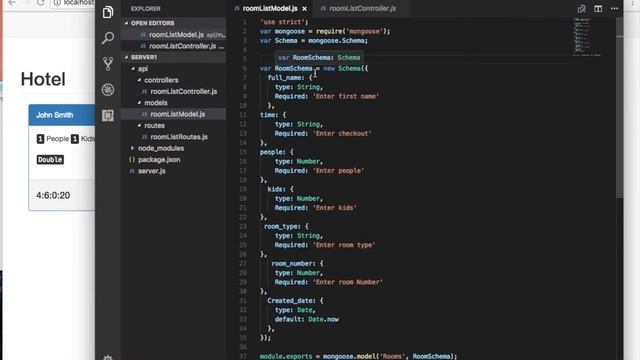
Task: Click the Hotel heading in browser page
Action: (43, 79)
